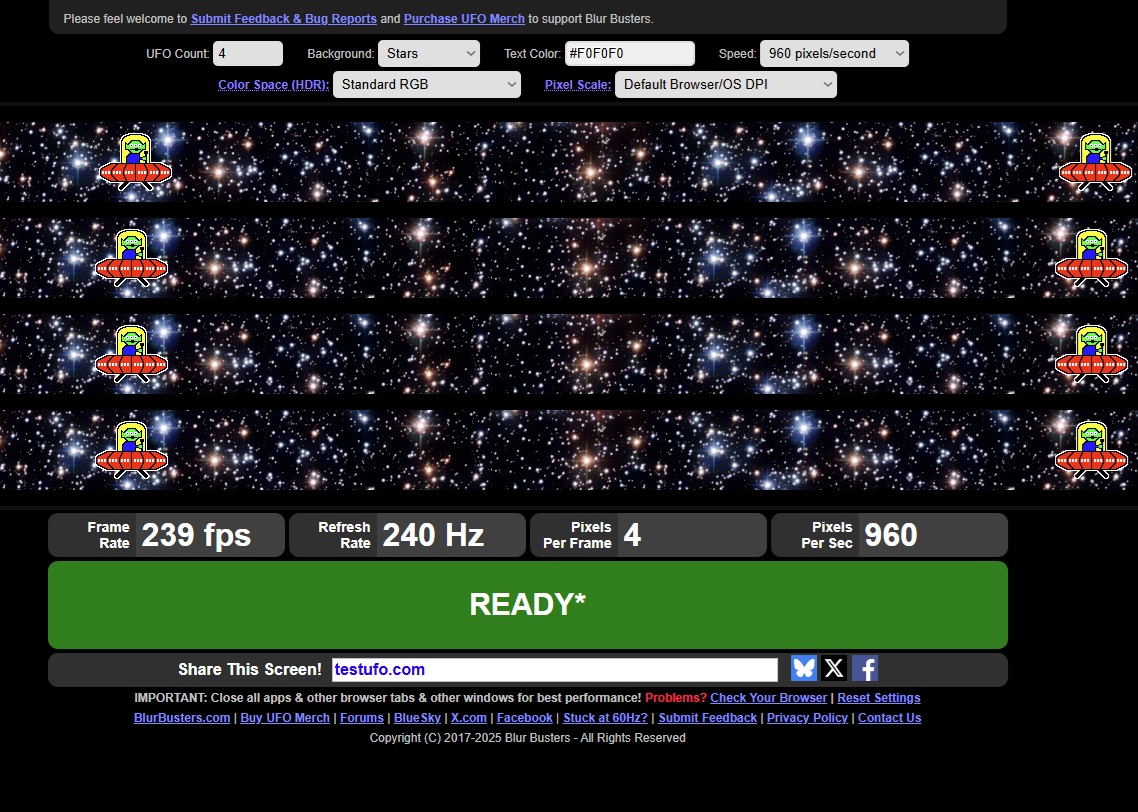Share via the Bluesky butterfly icon
Screen dimensions: 1138x812
tap(804, 668)
